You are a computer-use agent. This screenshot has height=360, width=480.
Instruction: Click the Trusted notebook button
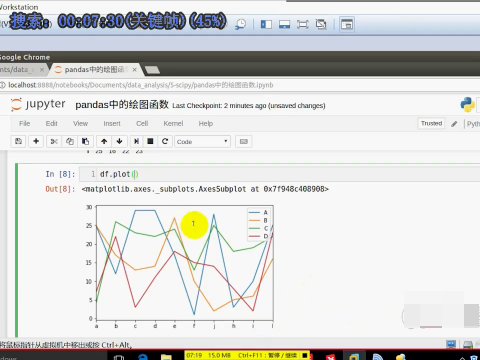coord(431,123)
